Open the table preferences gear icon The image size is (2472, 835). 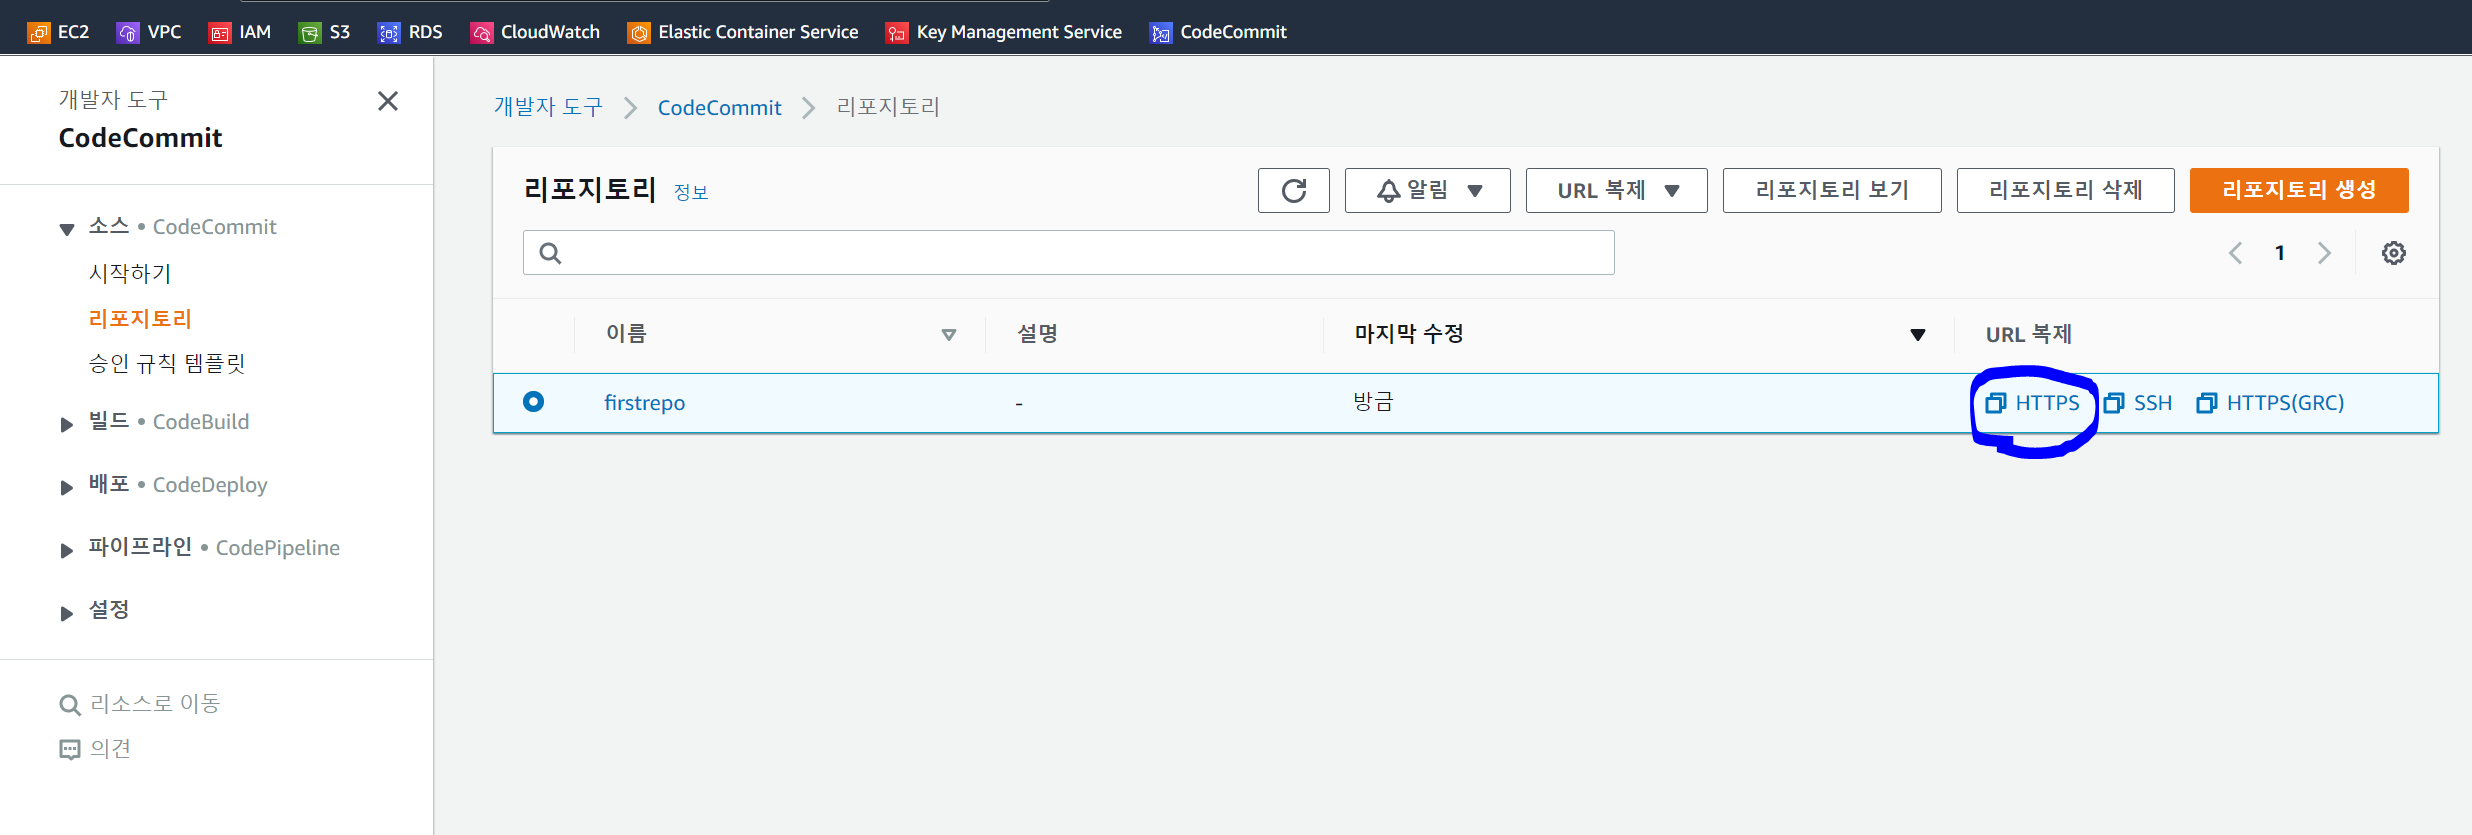[2394, 253]
